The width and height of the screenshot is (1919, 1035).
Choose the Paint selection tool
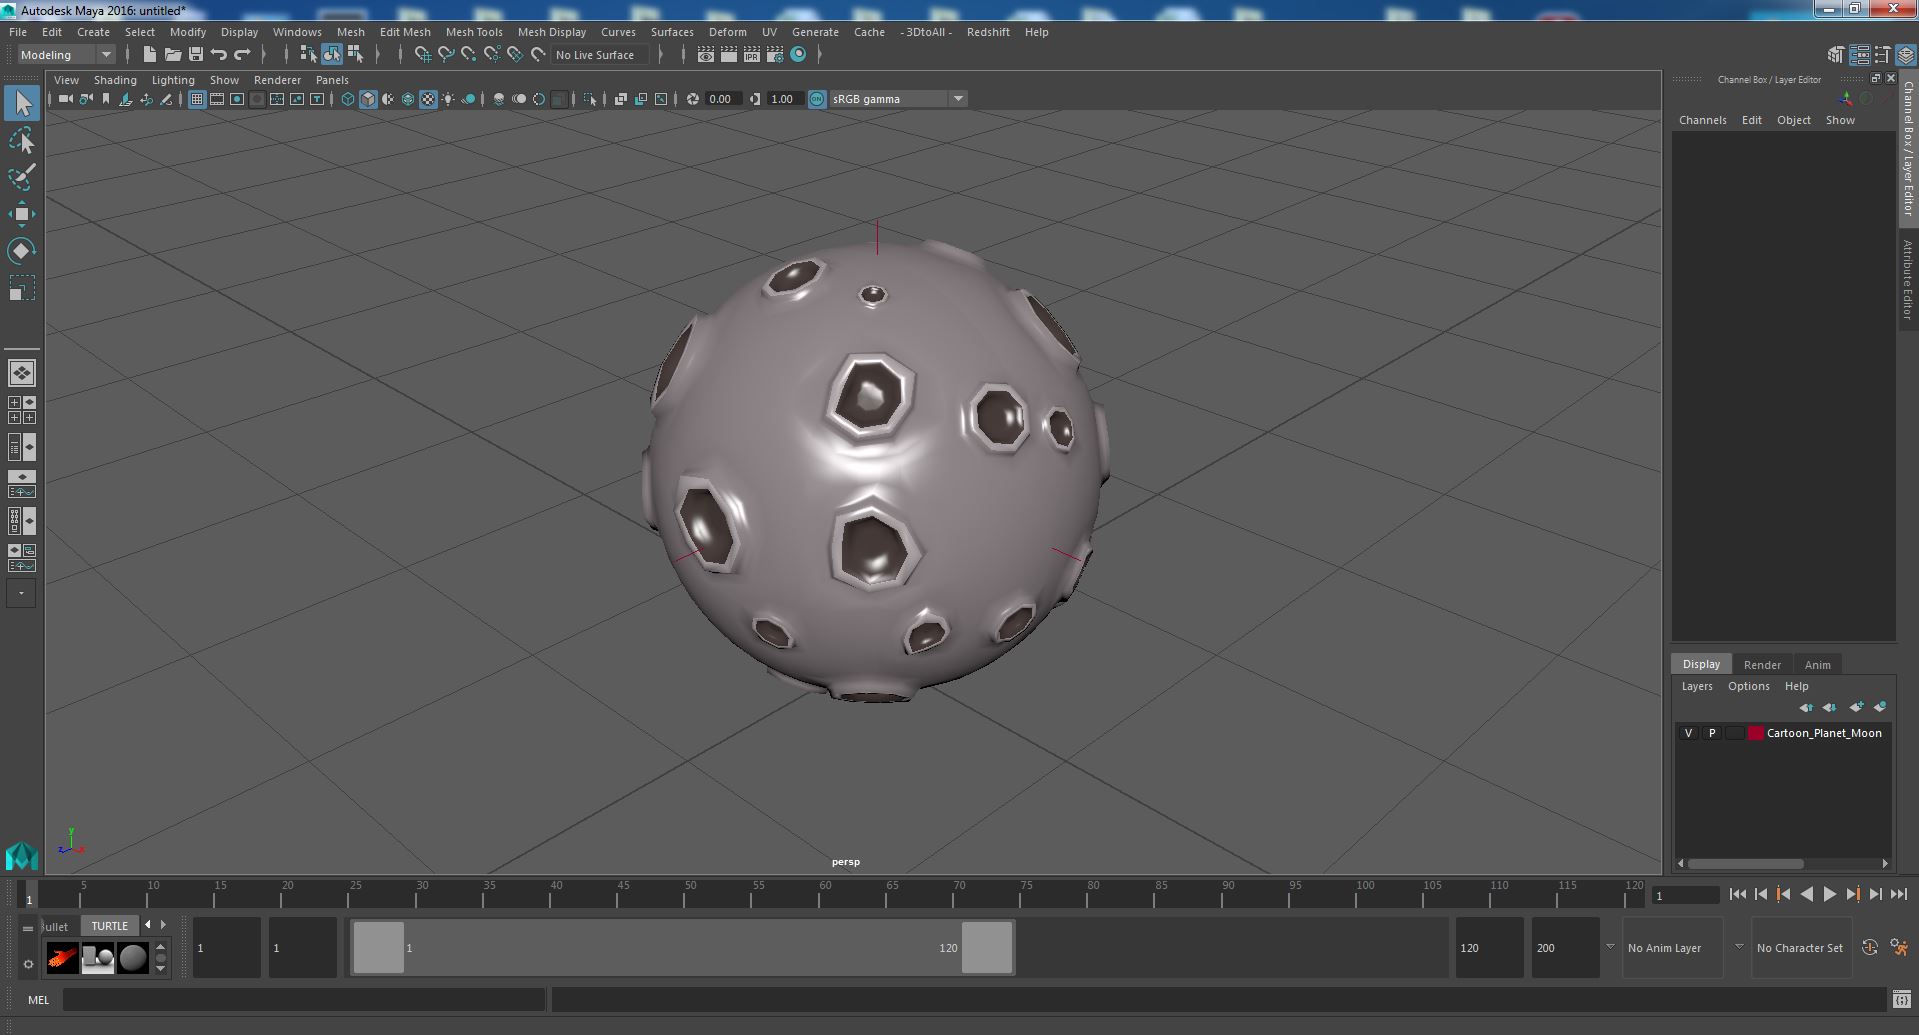tap(22, 177)
